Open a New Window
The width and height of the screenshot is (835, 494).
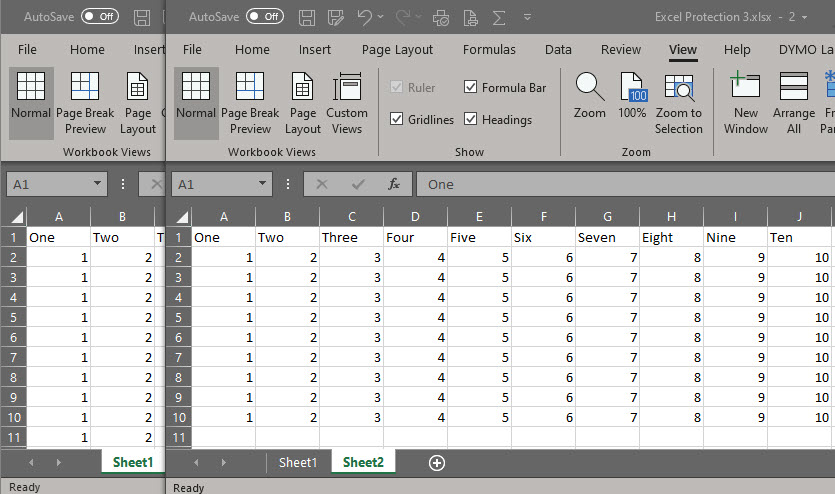click(746, 103)
